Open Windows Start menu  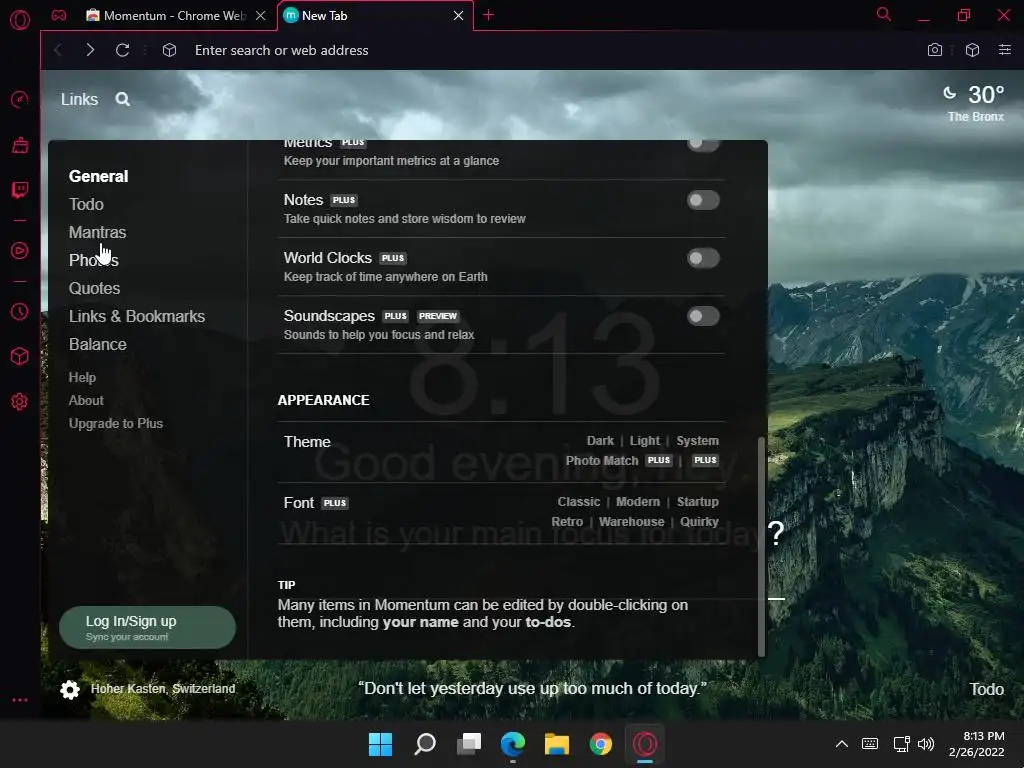click(x=380, y=744)
